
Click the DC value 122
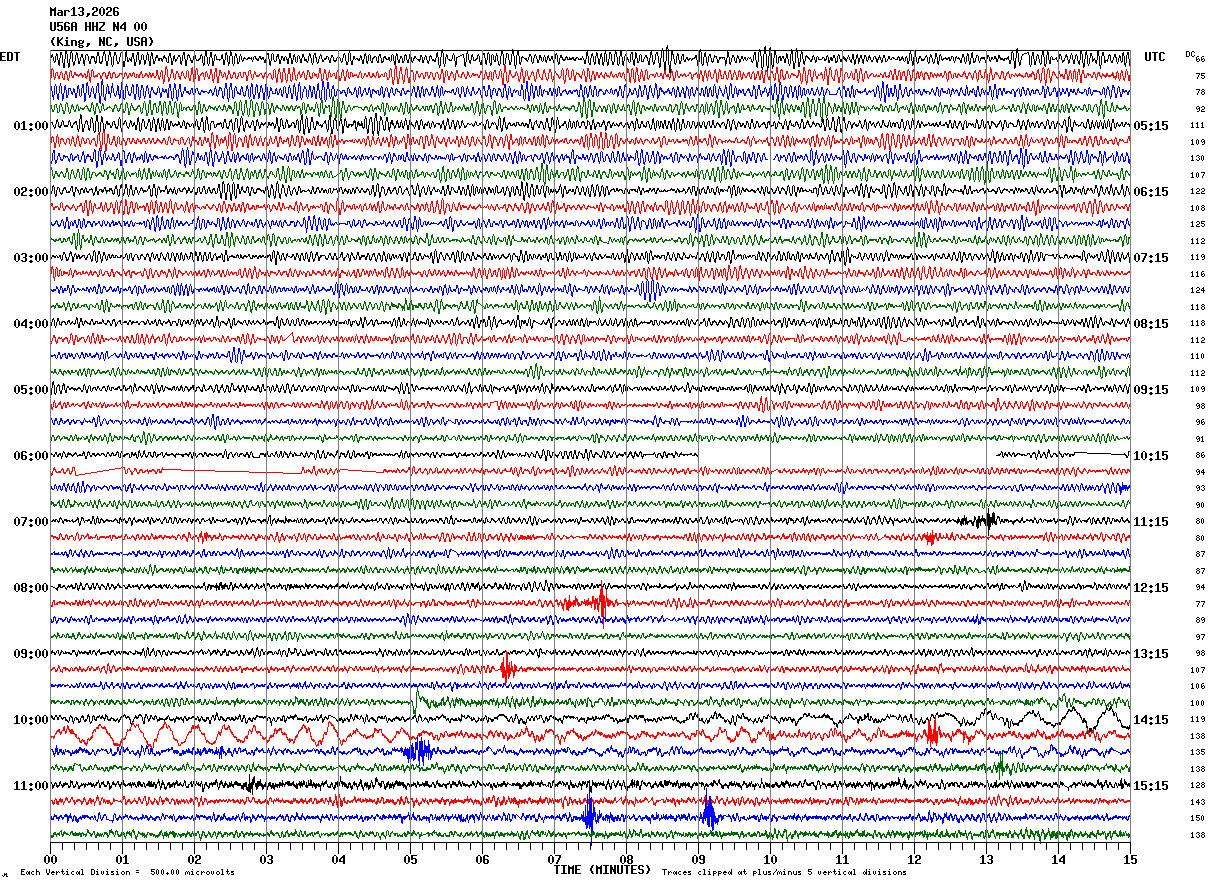(1198, 191)
